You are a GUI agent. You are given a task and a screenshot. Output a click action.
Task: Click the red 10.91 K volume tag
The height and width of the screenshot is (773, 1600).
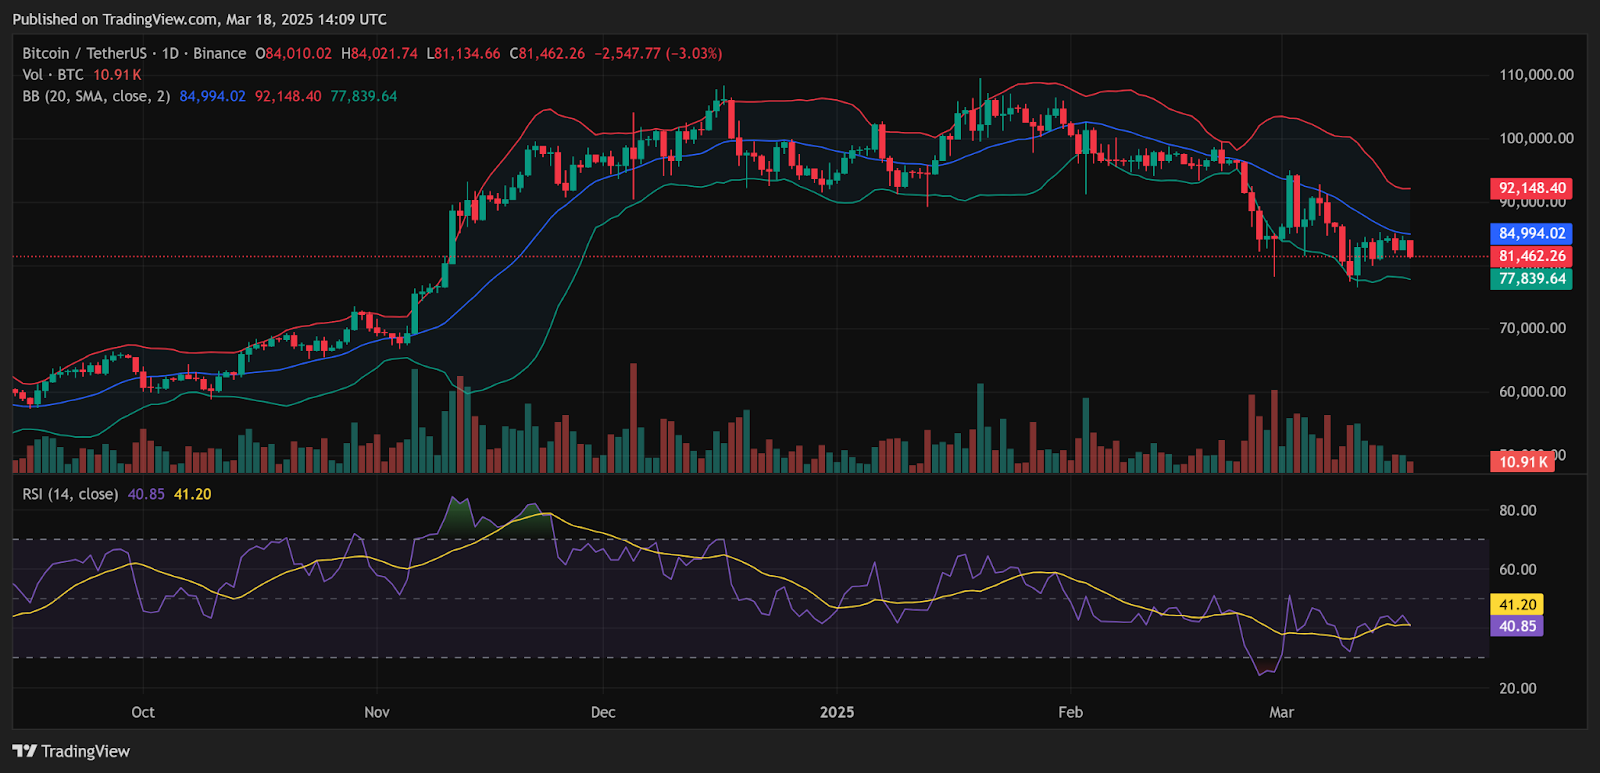pyautogui.click(x=1523, y=461)
